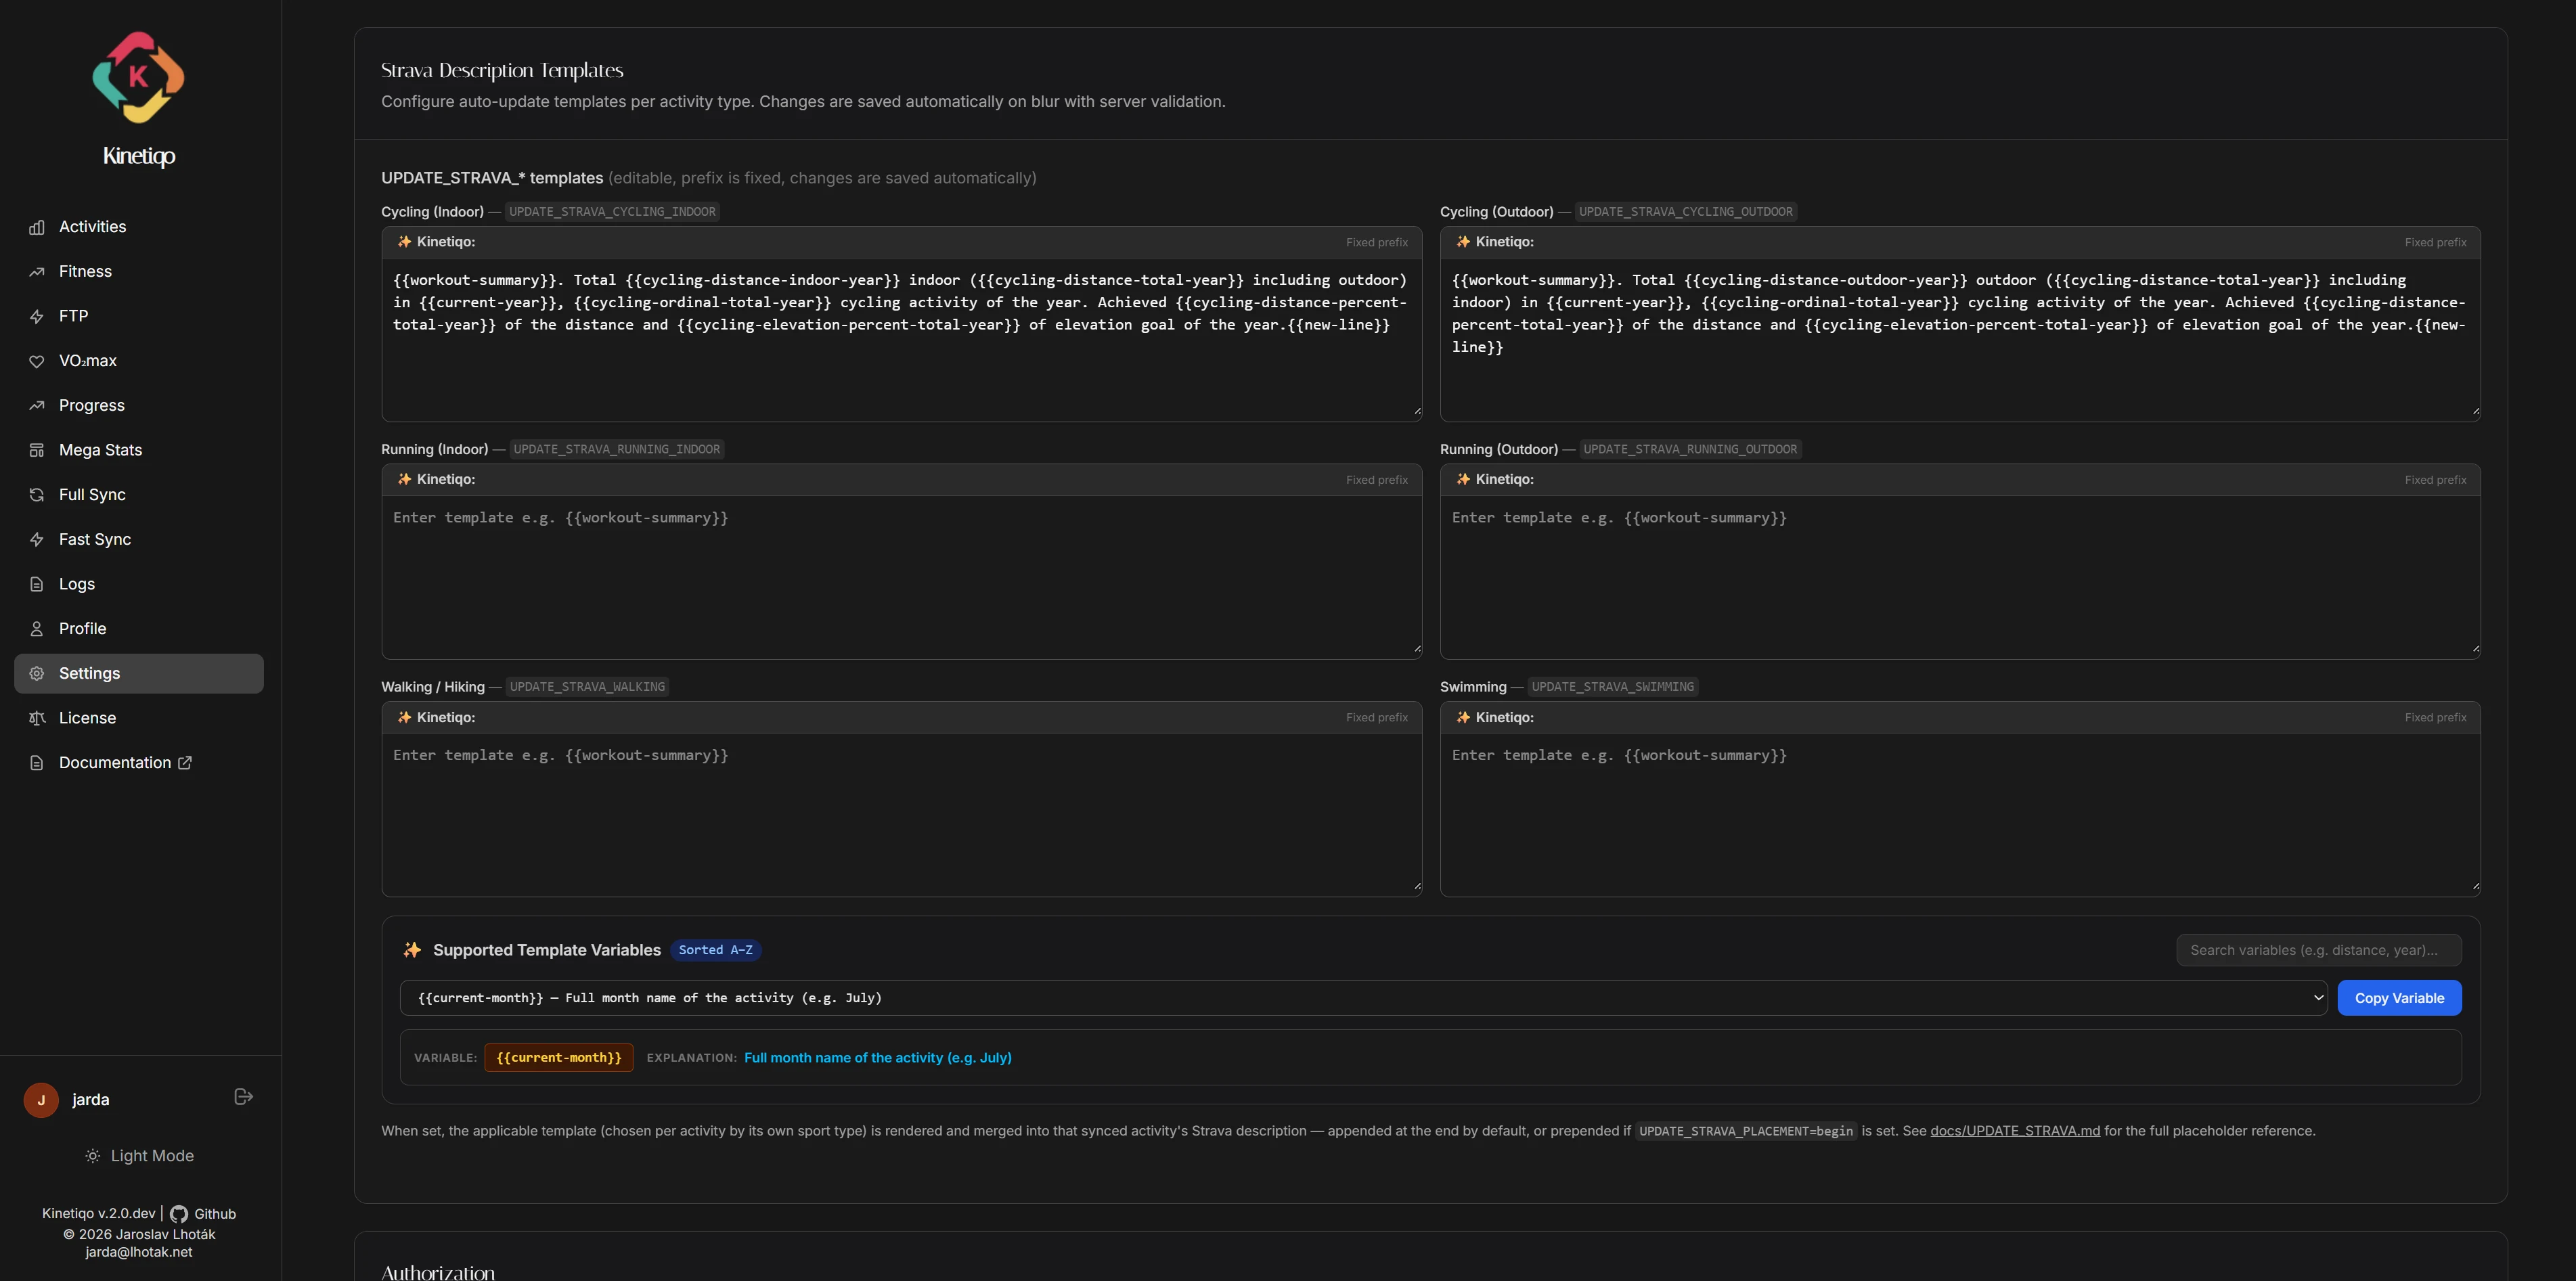The image size is (2576, 1281).
Task: Click the Fixed prefix label in Swimming
Action: click(2435, 717)
